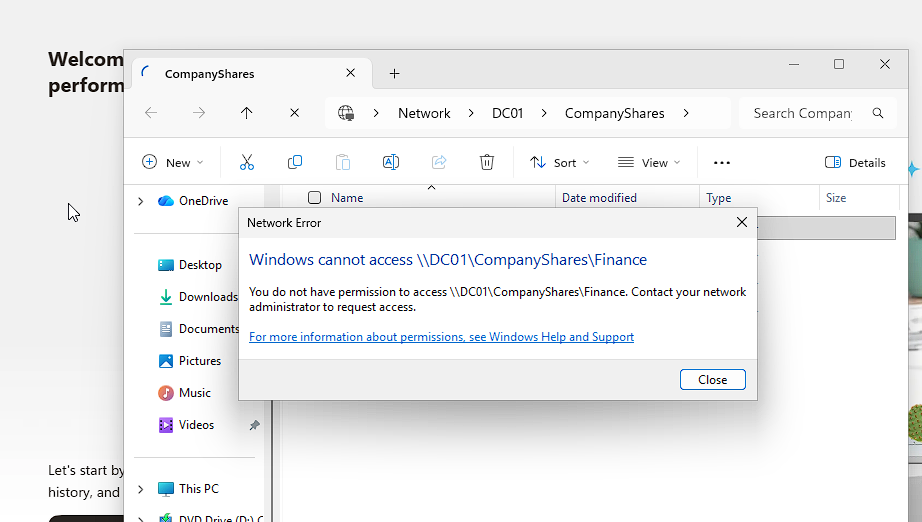The image size is (922, 522).
Task: Click the DVD Drive entry in sidebar
Action: (x=211, y=518)
